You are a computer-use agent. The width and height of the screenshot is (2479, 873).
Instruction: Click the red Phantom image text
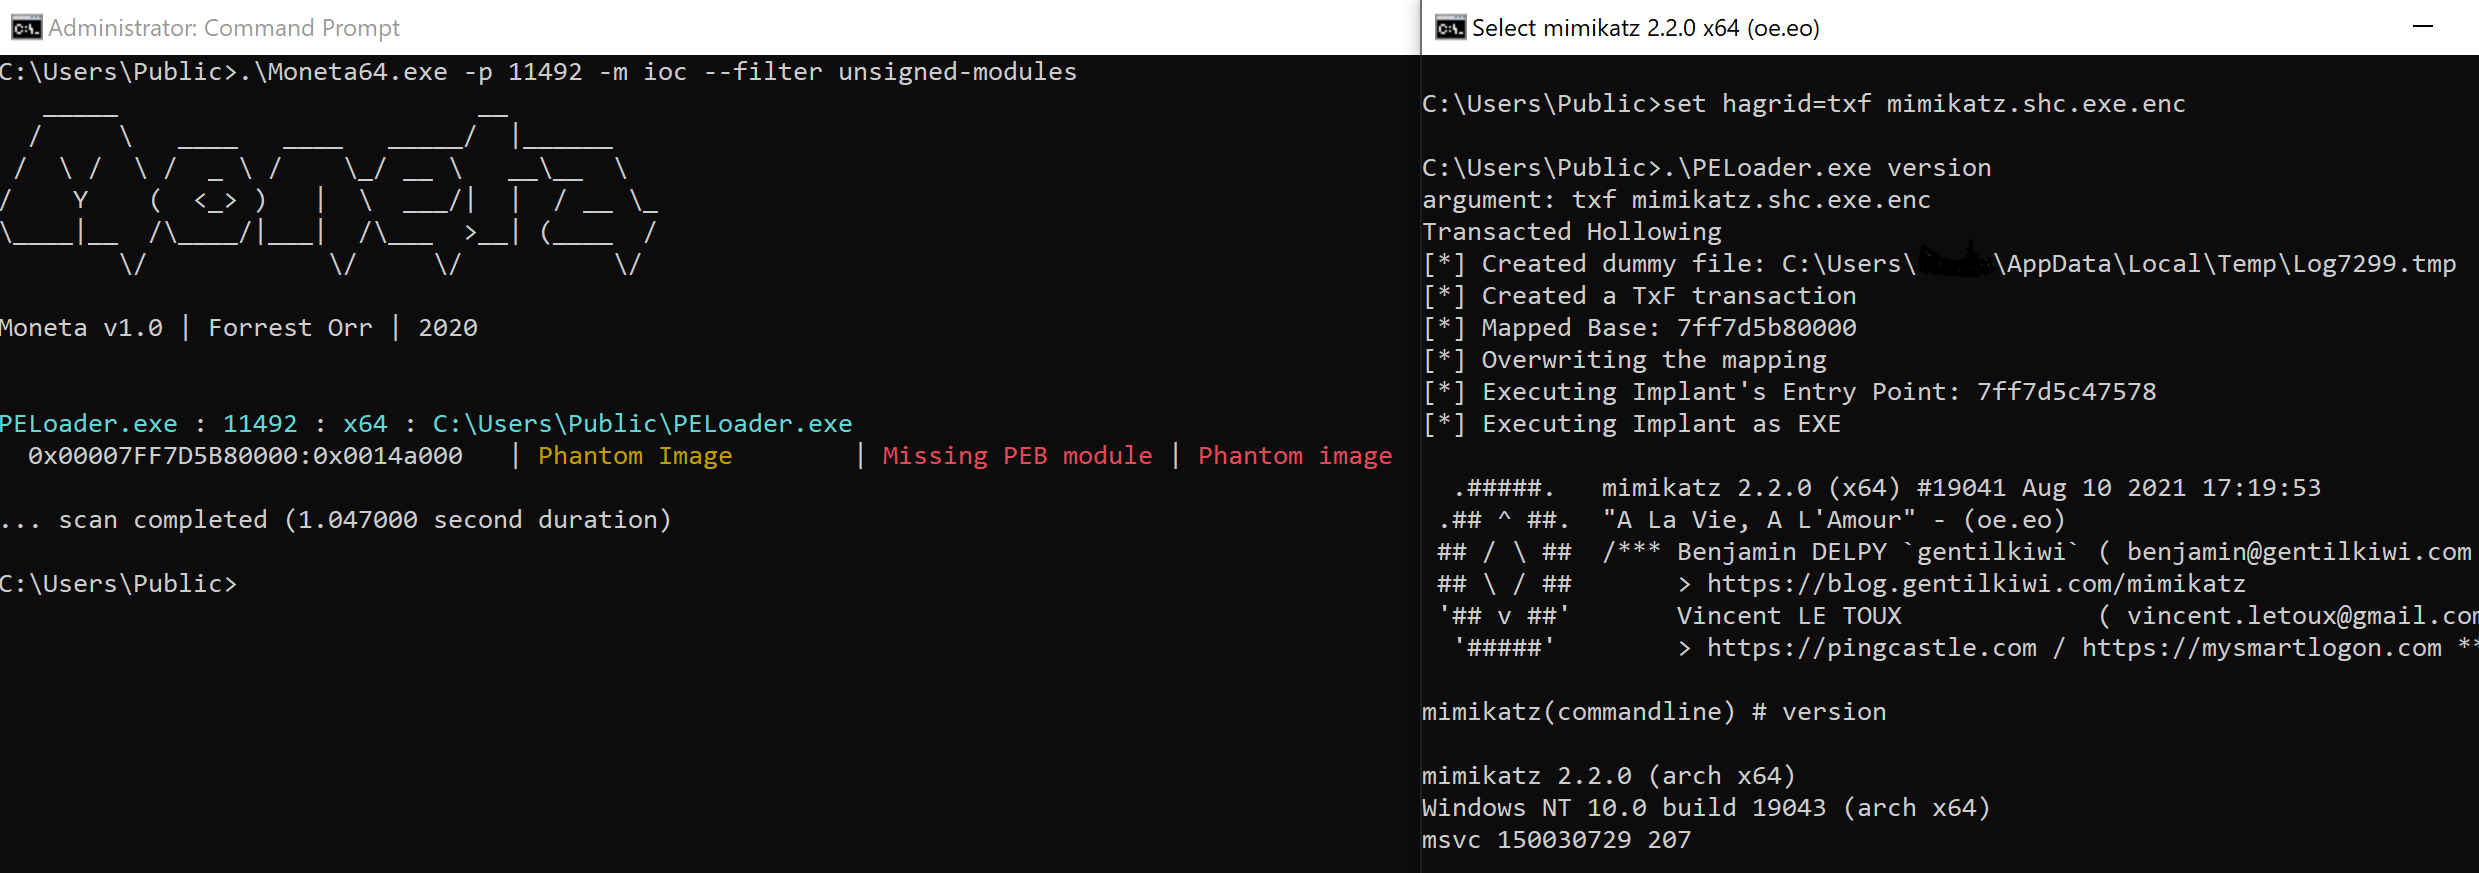coord(1295,456)
